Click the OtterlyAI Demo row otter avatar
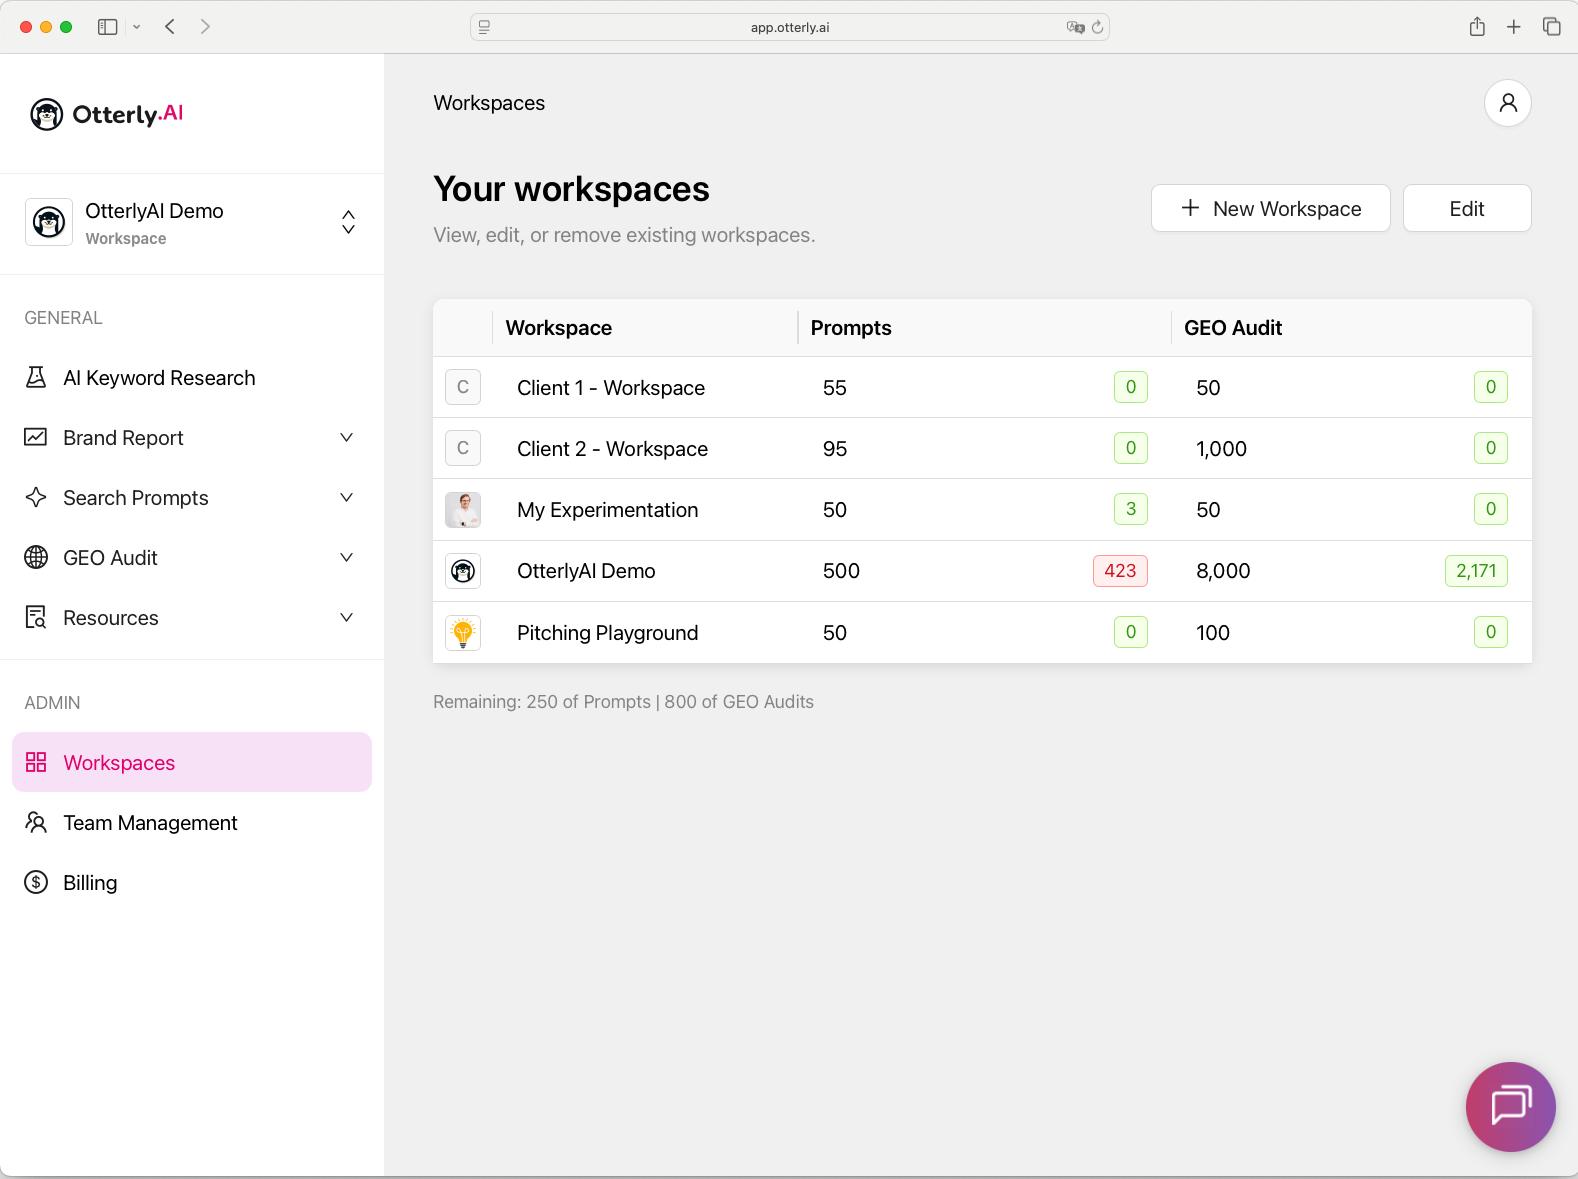This screenshot has width=1578, height=1179. click(463, 571)
